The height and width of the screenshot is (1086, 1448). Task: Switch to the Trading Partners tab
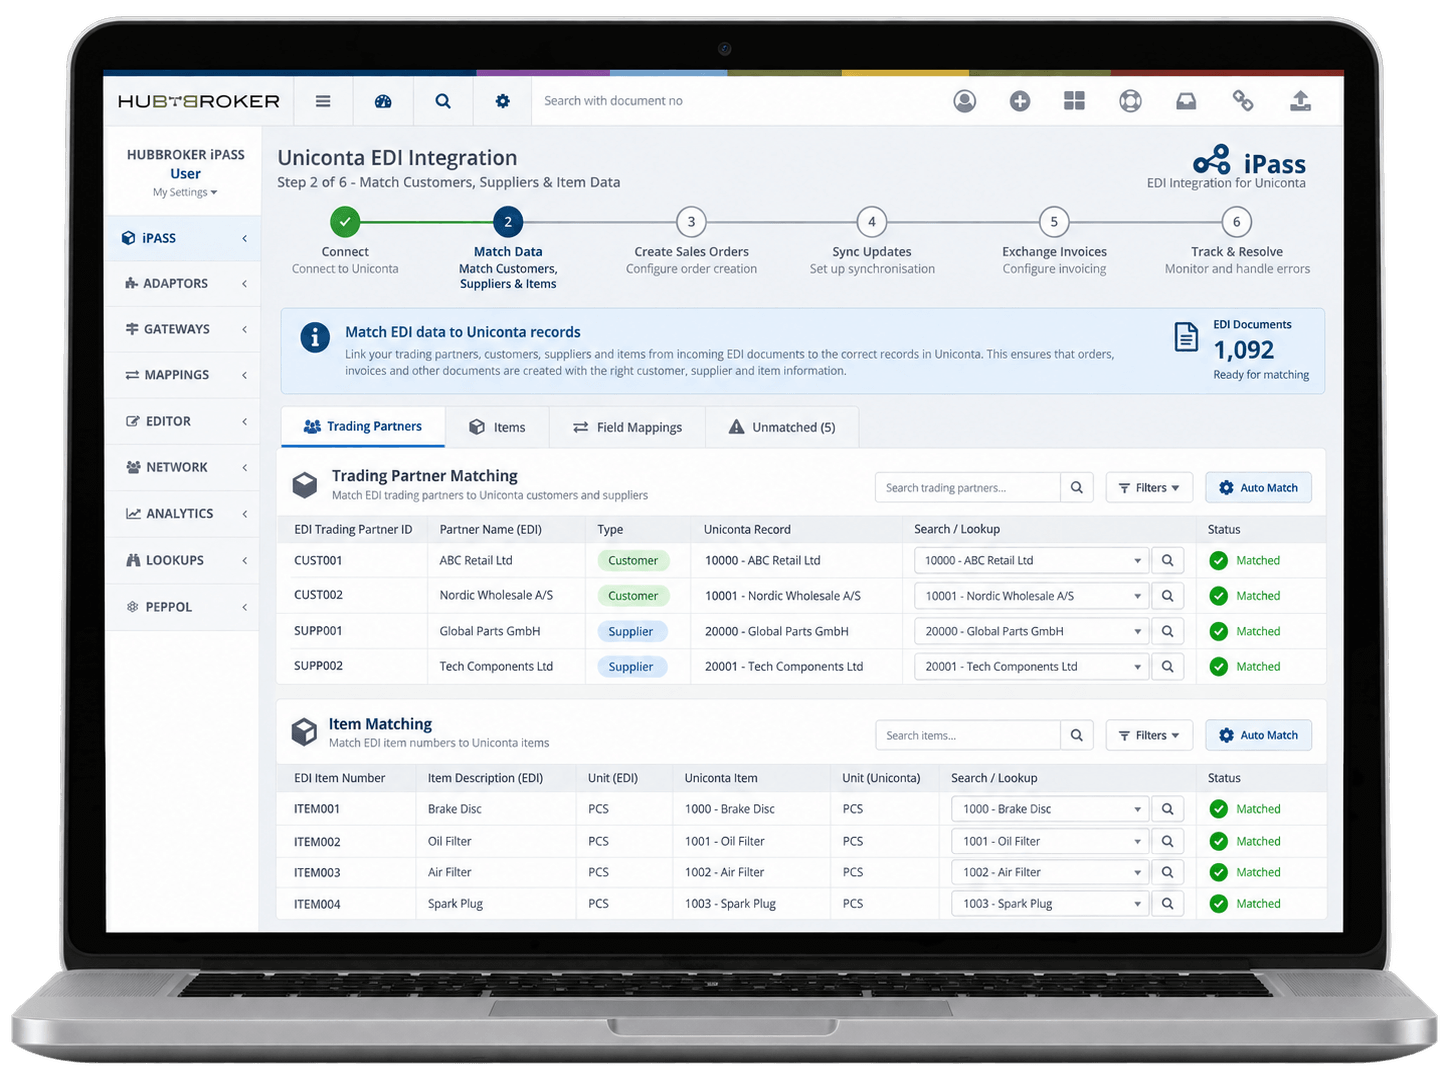363,427
